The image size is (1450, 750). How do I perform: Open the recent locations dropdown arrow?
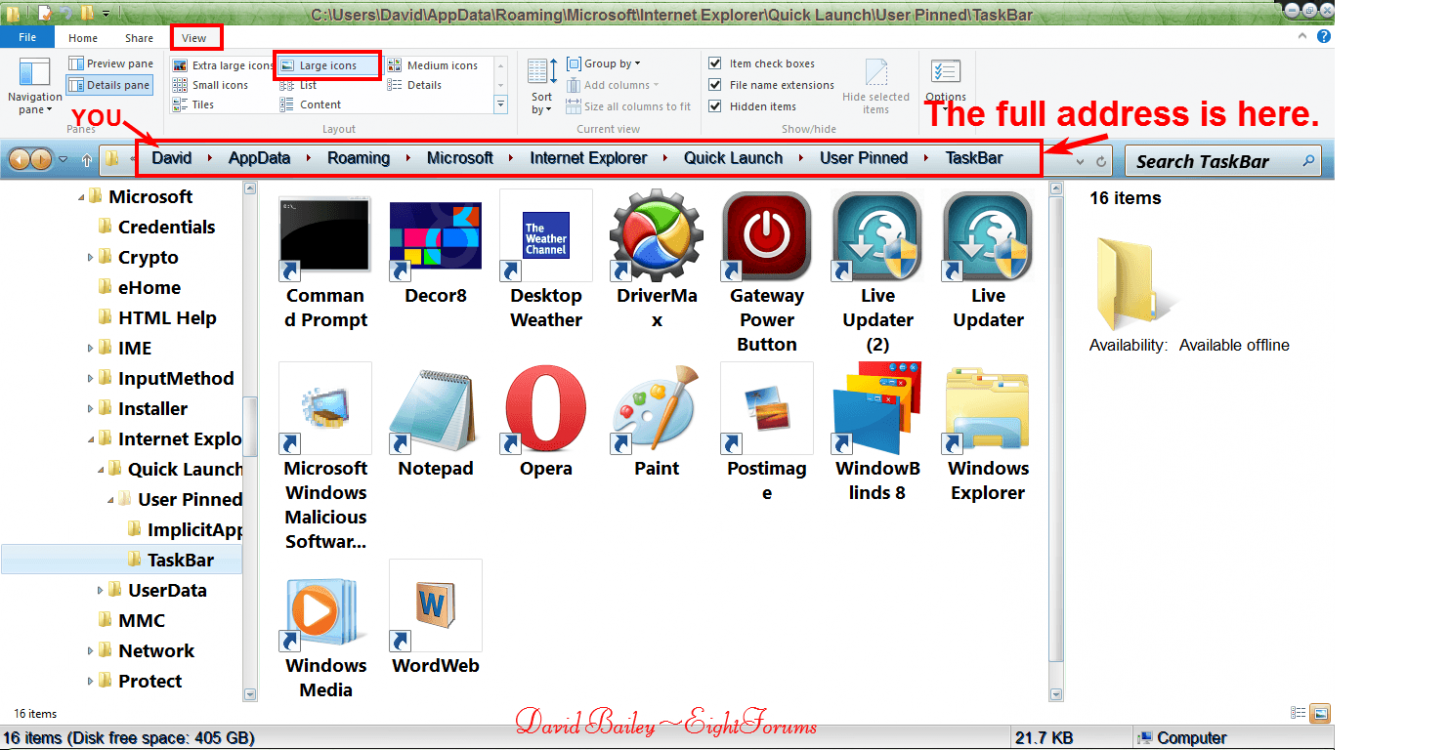pyautogui.click(x=64, y=160)
